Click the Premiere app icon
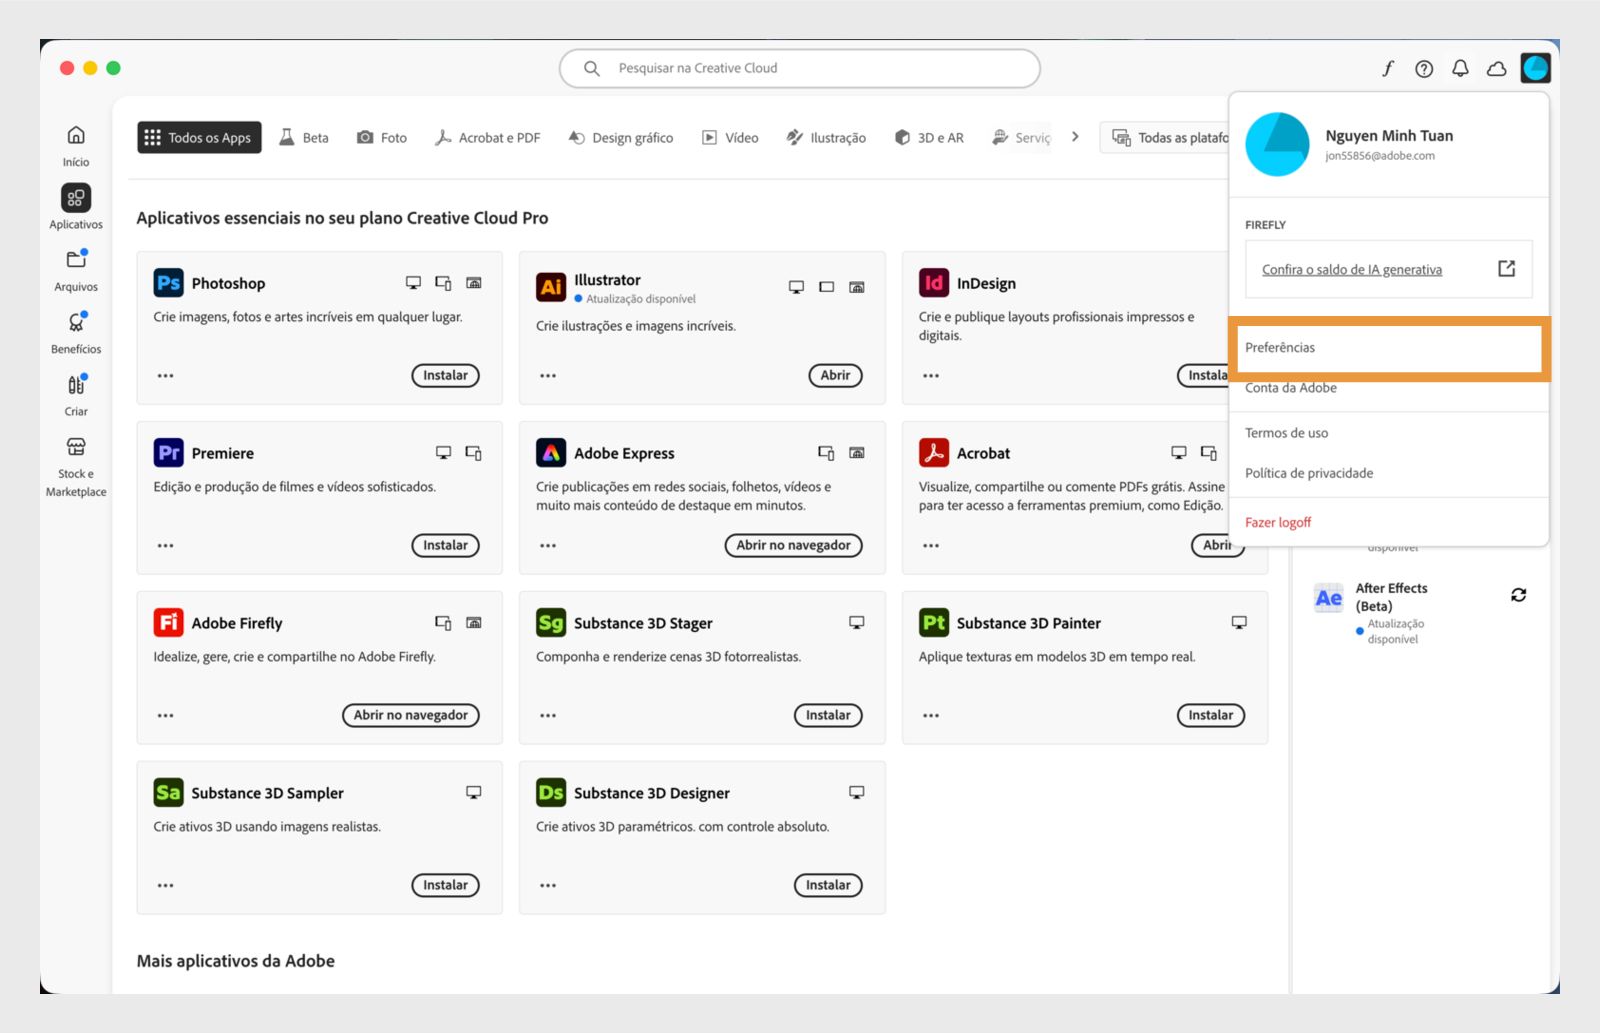Image resolution: width=1600 pixels, height=1034 pixels. click(x=168, y=453)
